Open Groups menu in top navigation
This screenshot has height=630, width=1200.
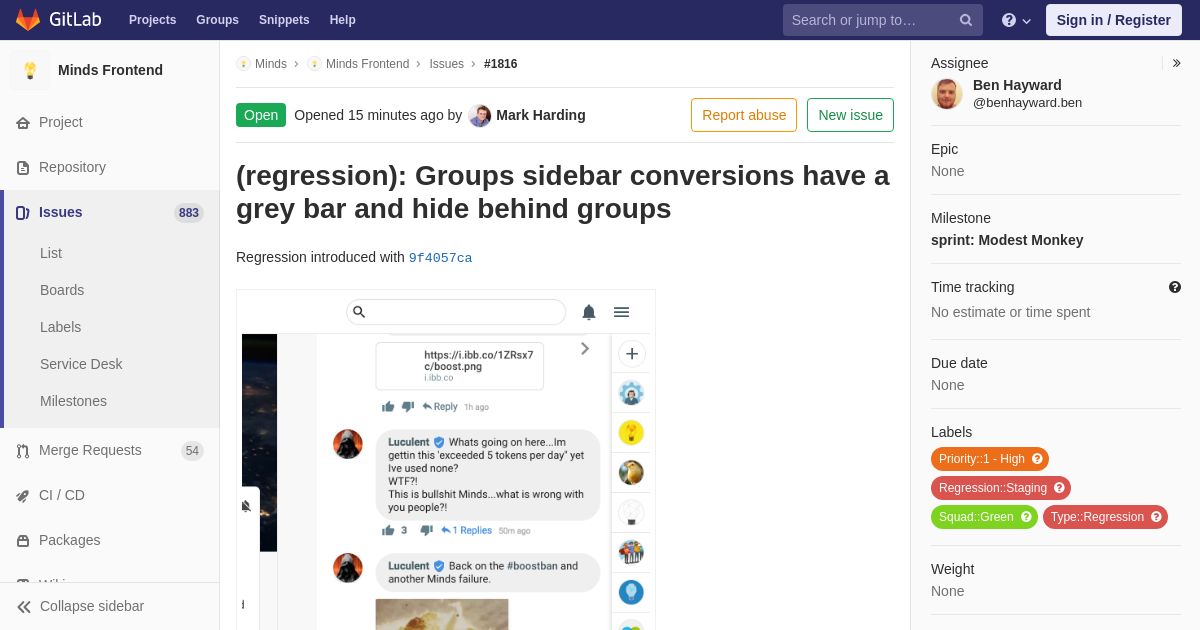click(x=217, y=20)
